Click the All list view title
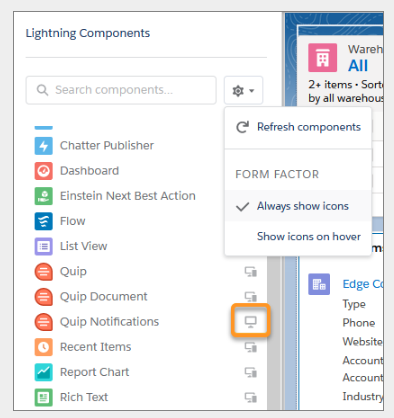The image size is (394, 418). pyautogui.click(x=358, y=65)
